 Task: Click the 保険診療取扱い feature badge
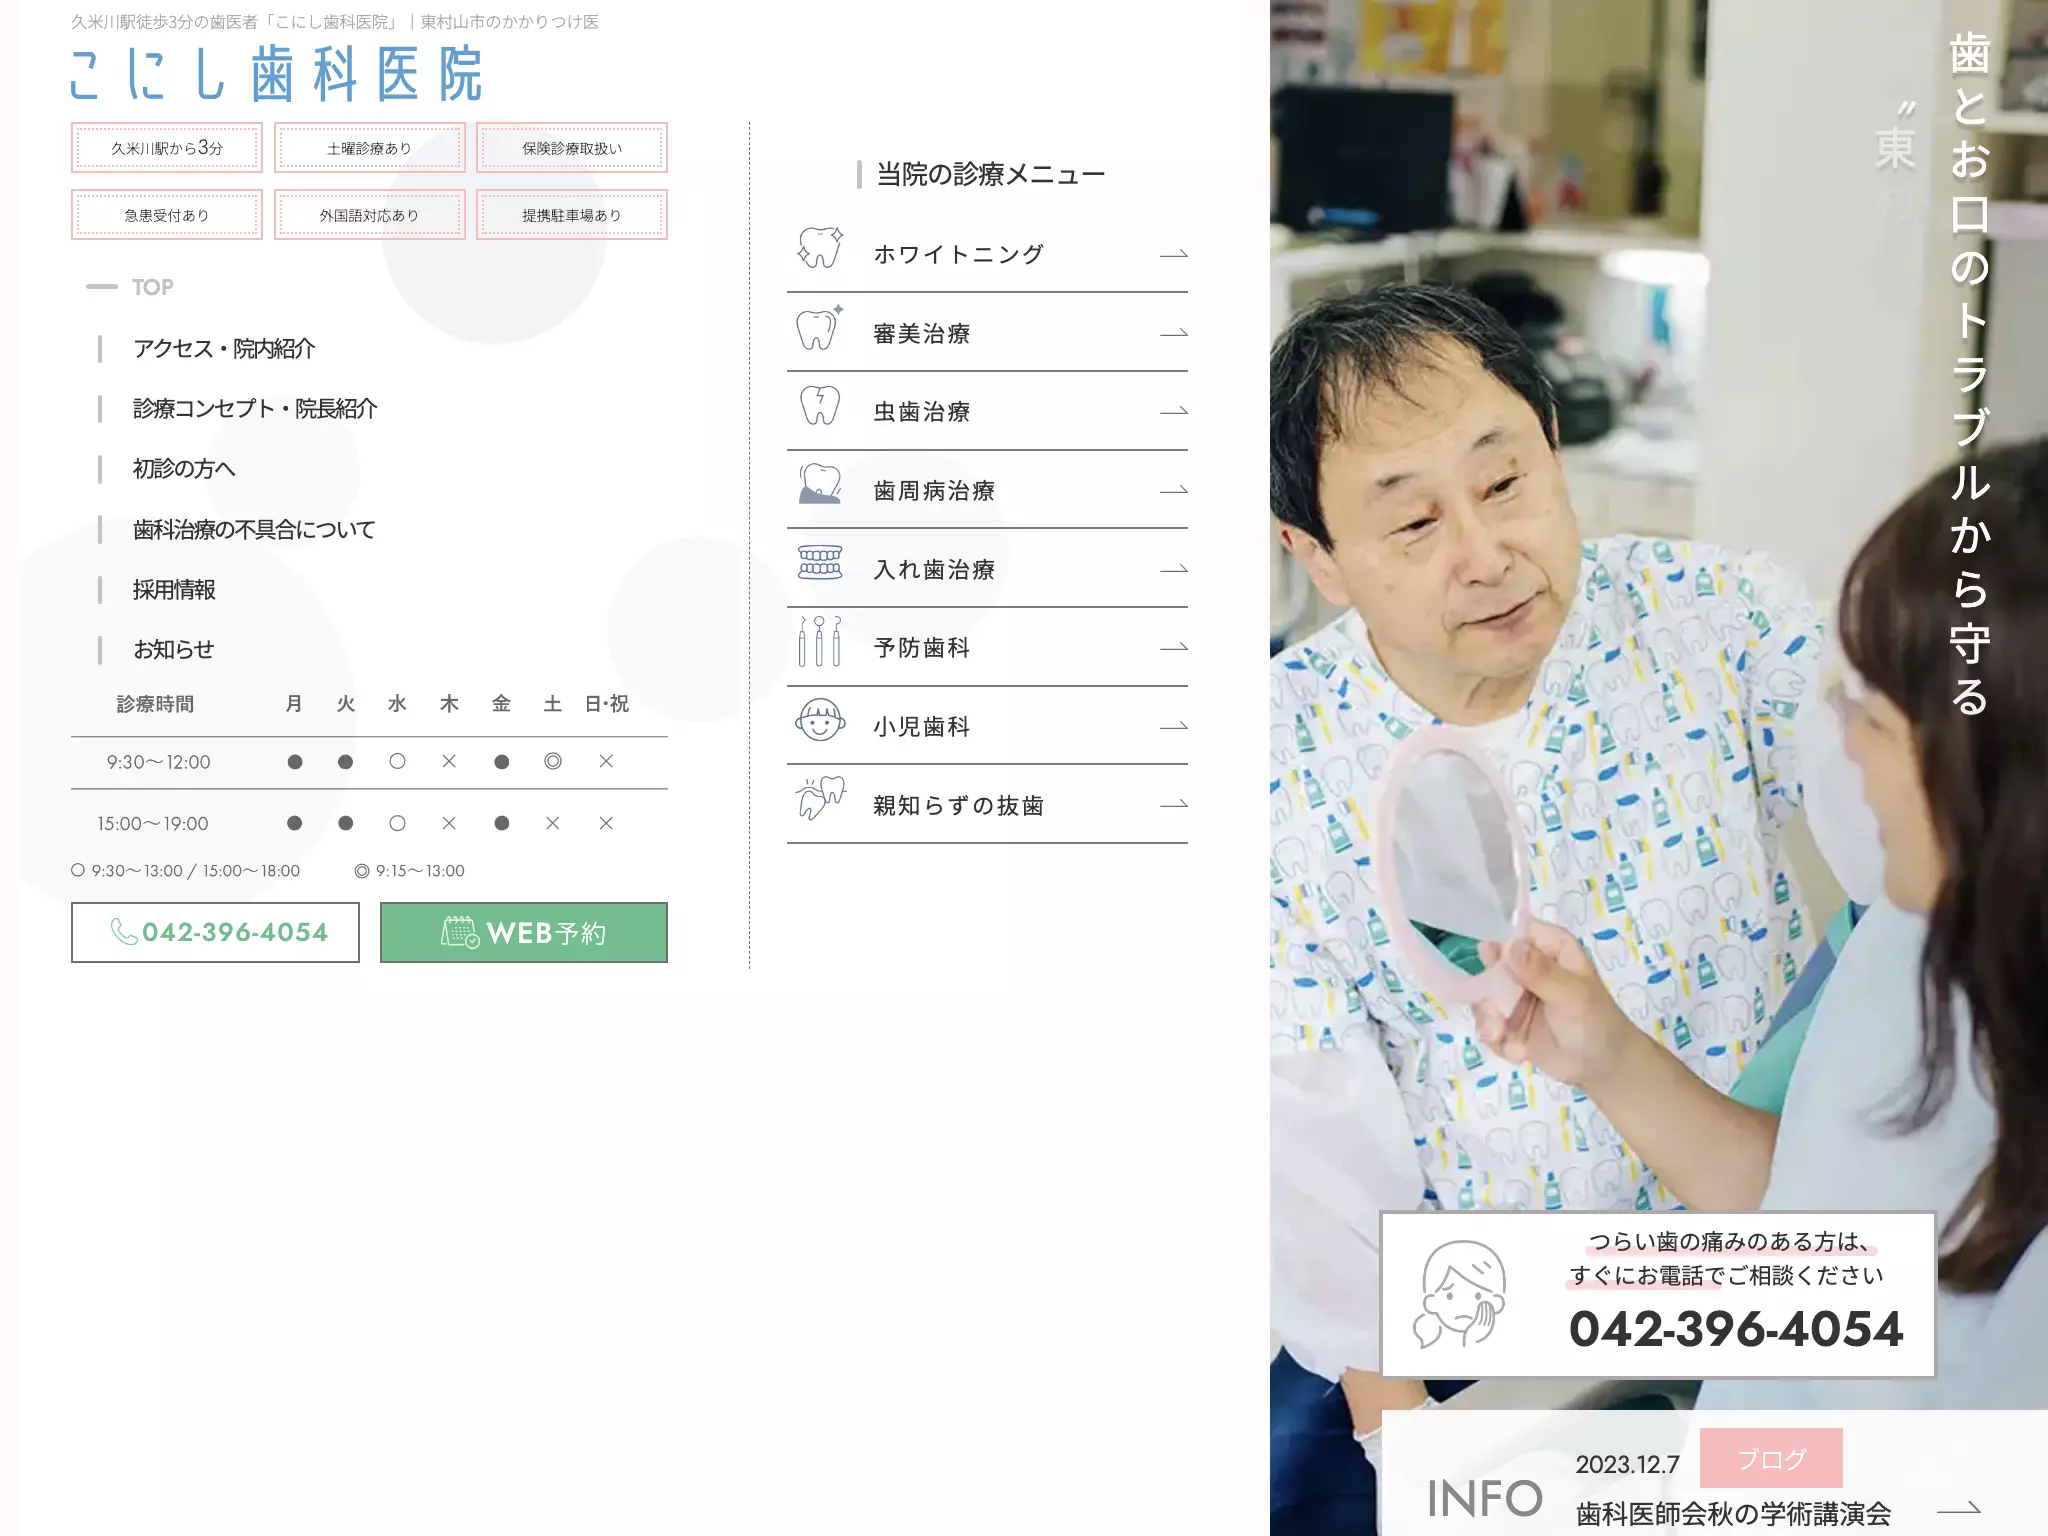[x=572, y=148]
